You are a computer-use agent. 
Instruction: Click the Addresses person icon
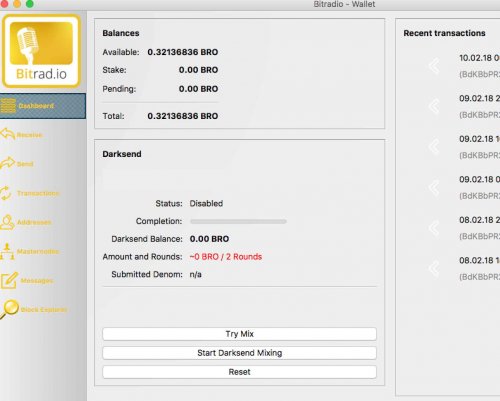(x=7, y=222)
